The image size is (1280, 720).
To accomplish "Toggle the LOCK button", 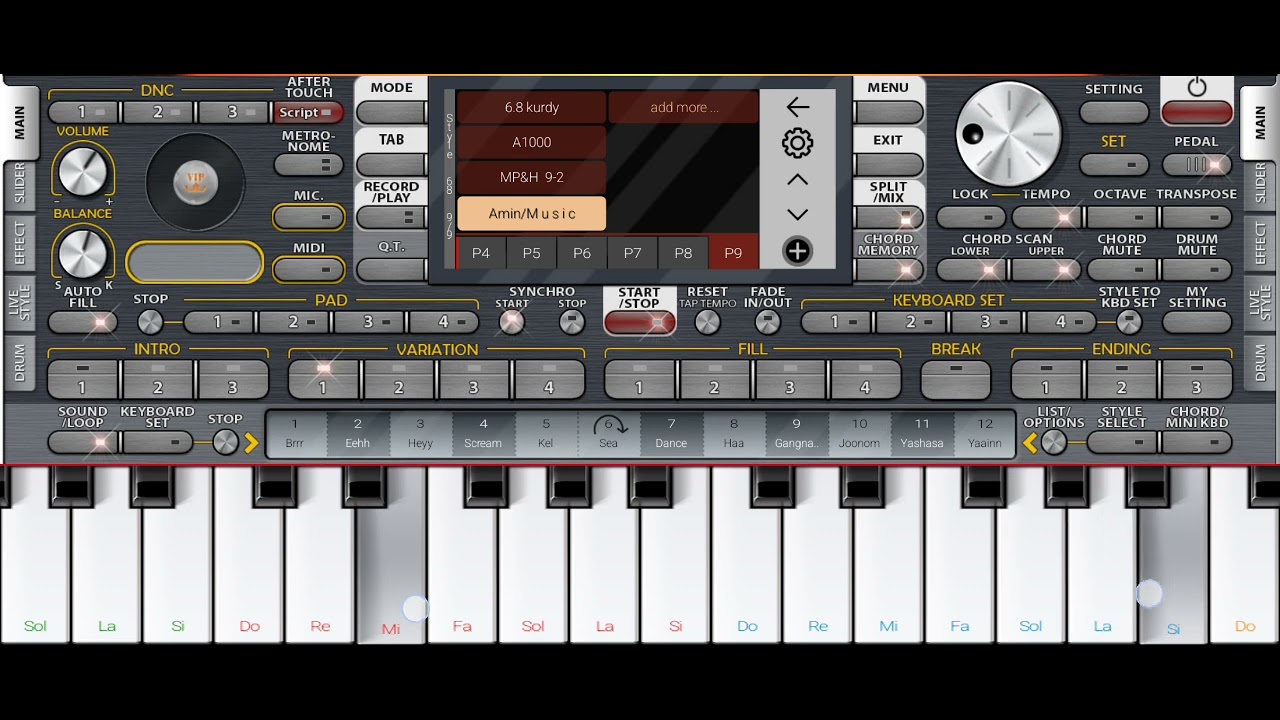I will pos(971,217).
